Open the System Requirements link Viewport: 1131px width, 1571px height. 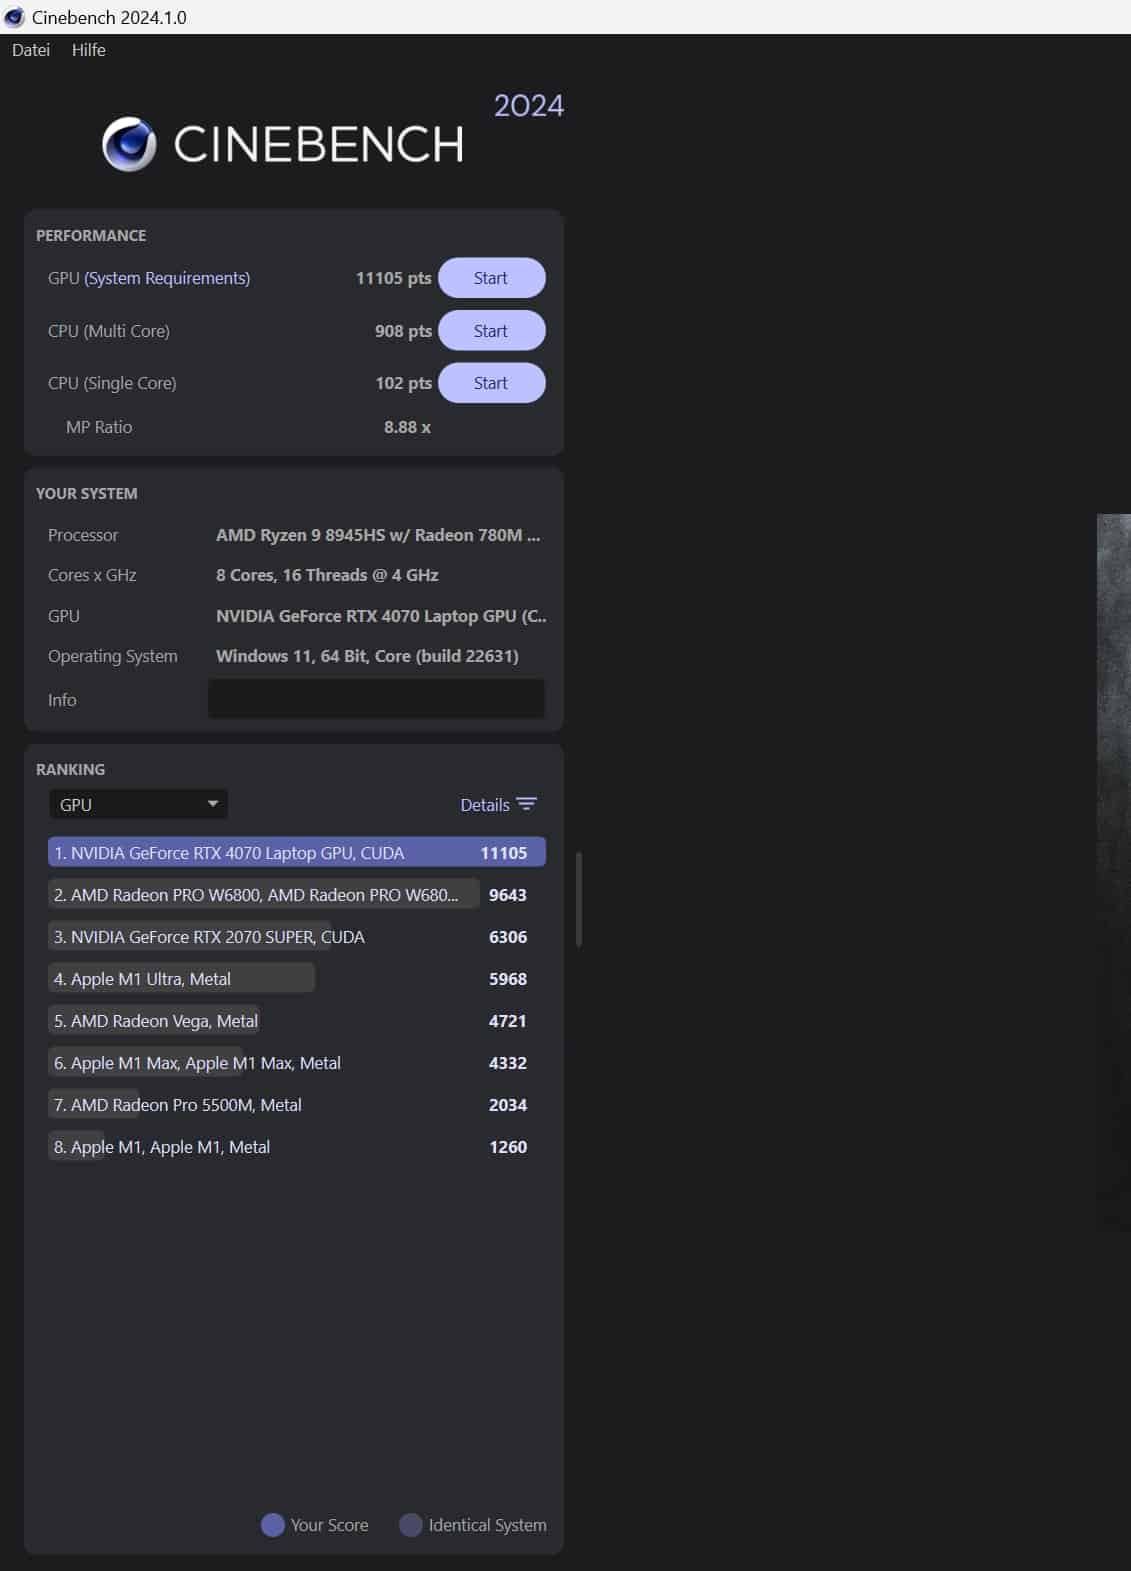167,278
